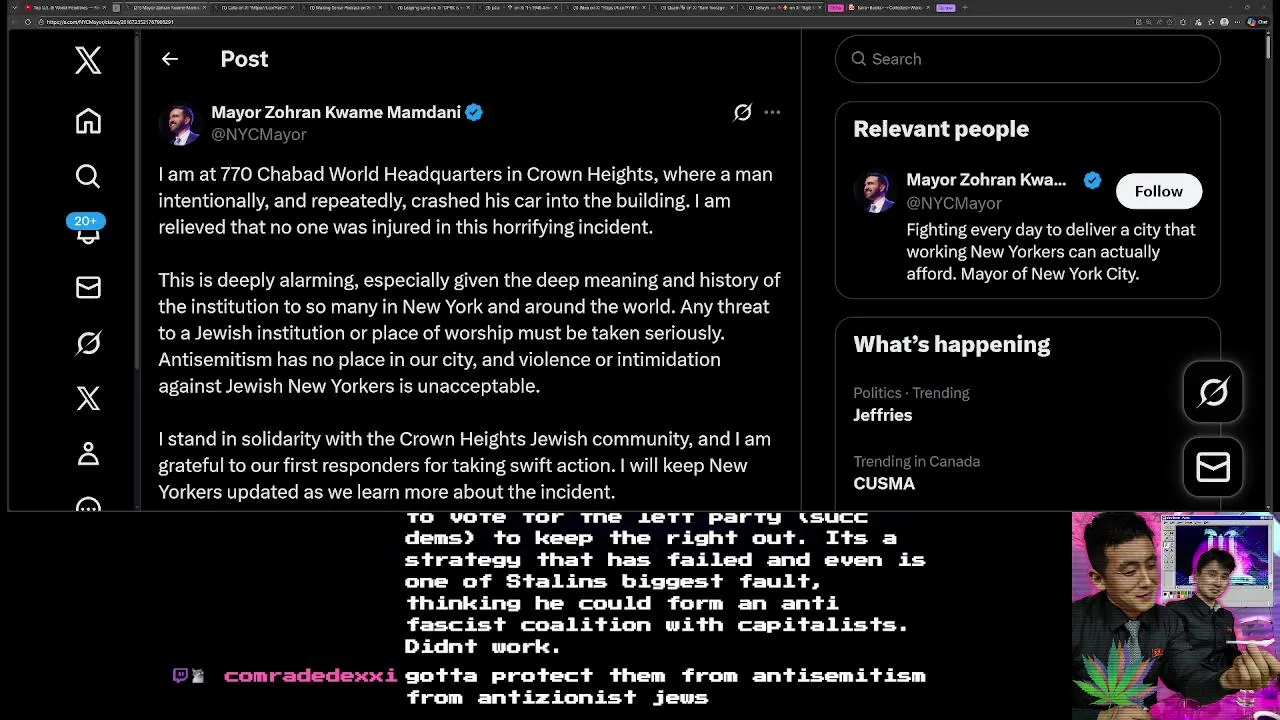
Task: Go back with the Post arrow
Action: coord(170,59)
